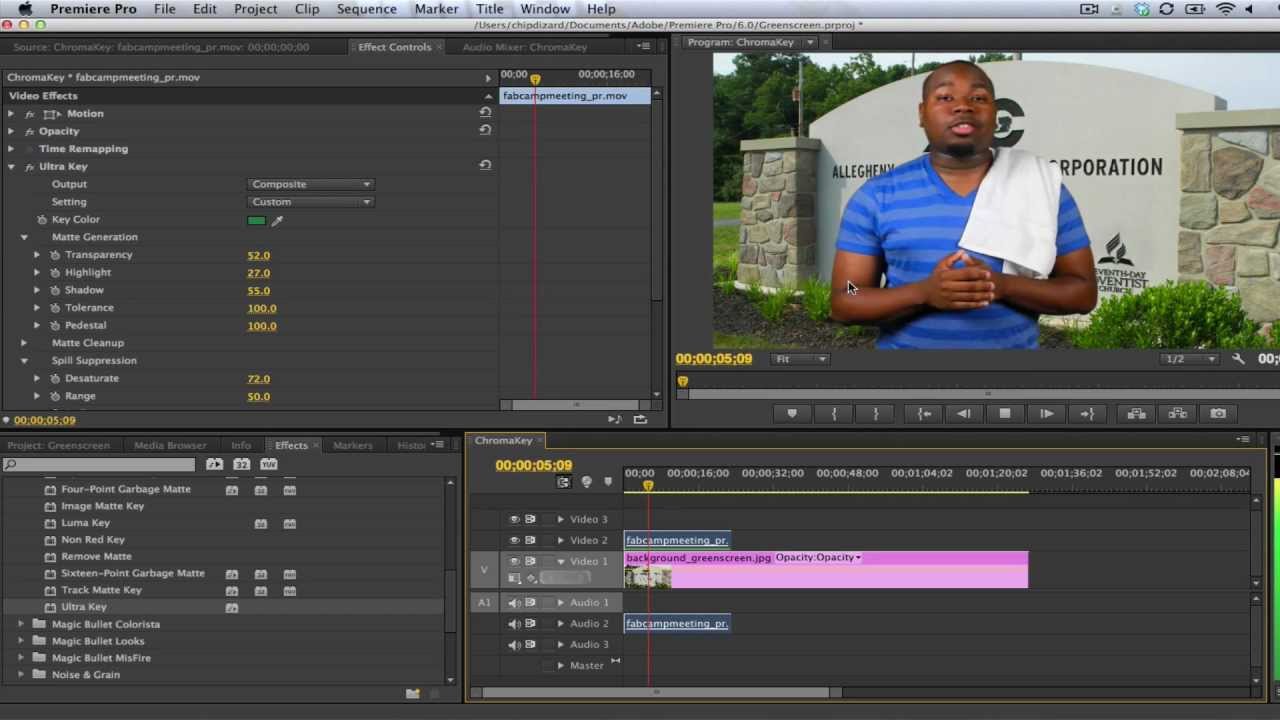Select background_greenscreen.jpg clip on timeline
The image size is (1280, 720).
pyautogui.click(x=826, y=569)
